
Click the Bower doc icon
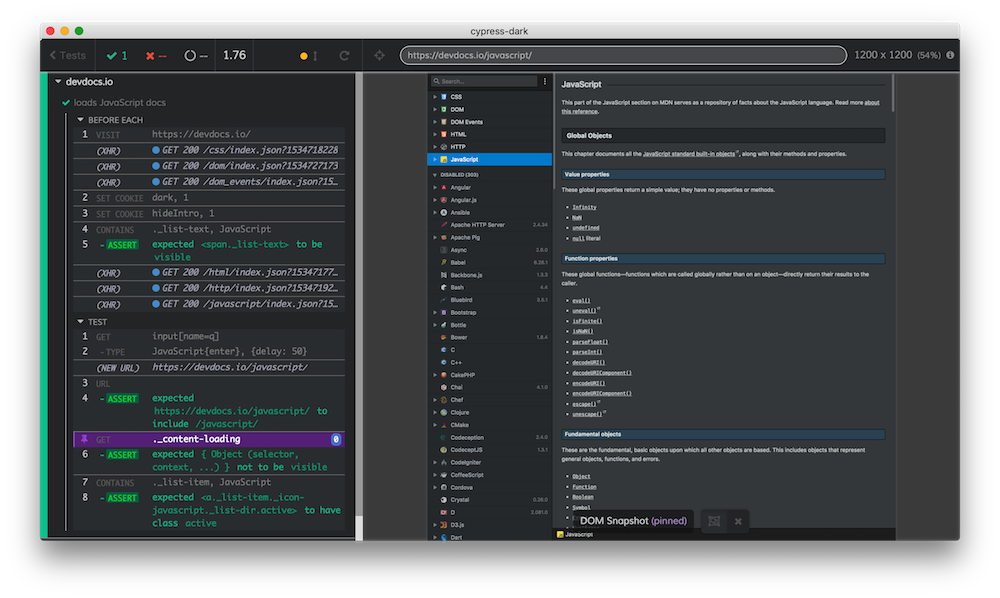pyautogui.click(x=444, y=337)
